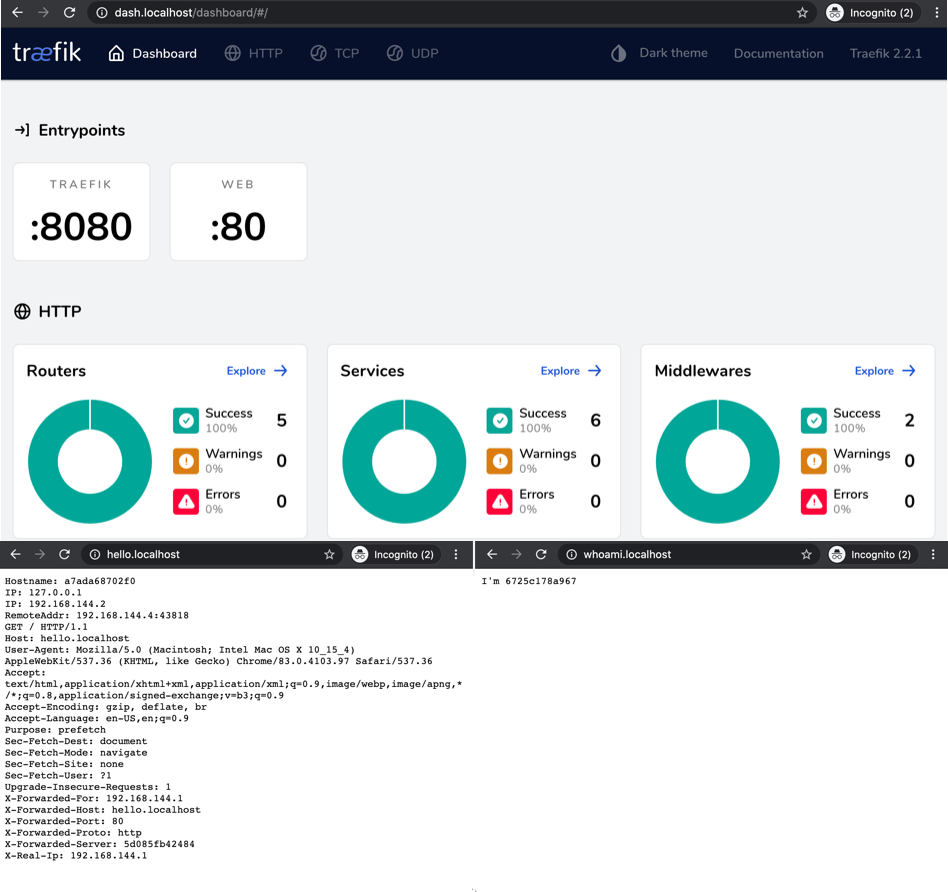This screenshot has height=892, width=948.
Task: Click the "X-Forwarded-Server: 5d085fb42484" line
Action: coord(100,844)
